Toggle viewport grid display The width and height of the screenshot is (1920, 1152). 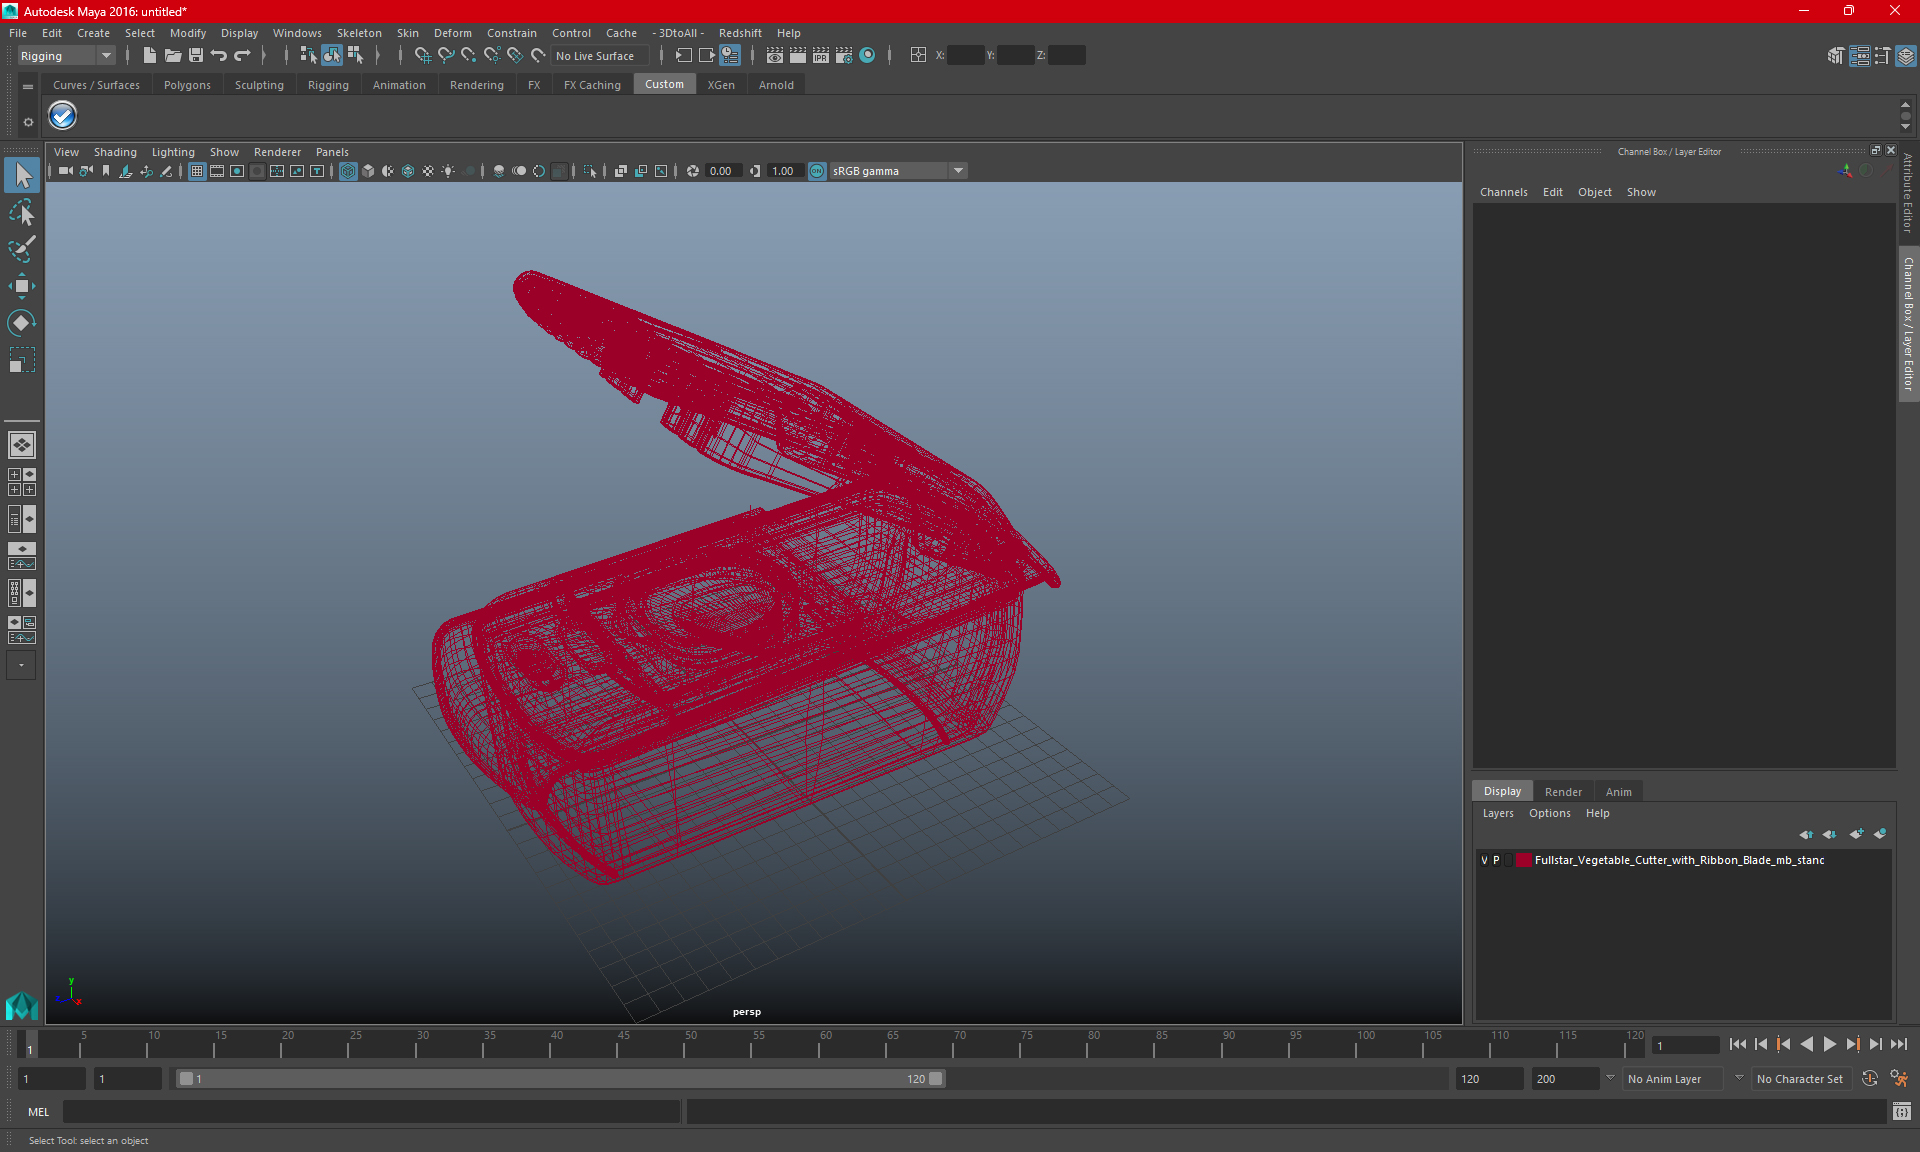click(197, 171)
